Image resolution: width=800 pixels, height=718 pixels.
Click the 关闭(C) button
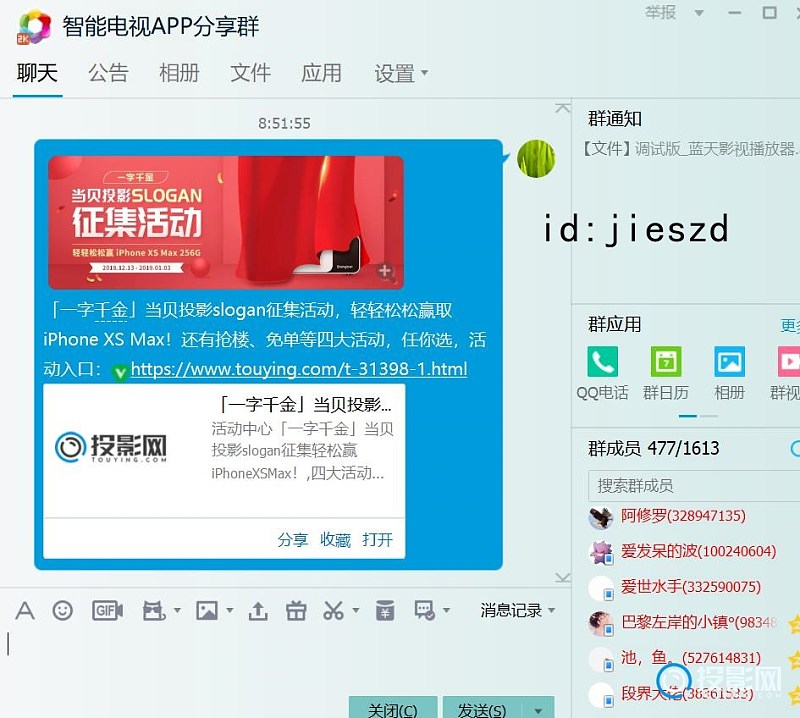pyautogui.click(x=393, y=708)
